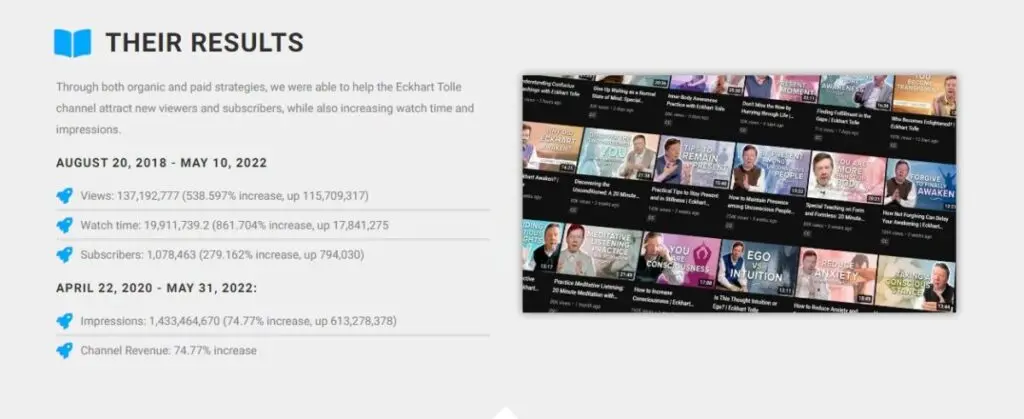Click the rocket icon beside Channel Revenue
The image size is (1024, 419).
pyautogui.click(x=64, y=350)
